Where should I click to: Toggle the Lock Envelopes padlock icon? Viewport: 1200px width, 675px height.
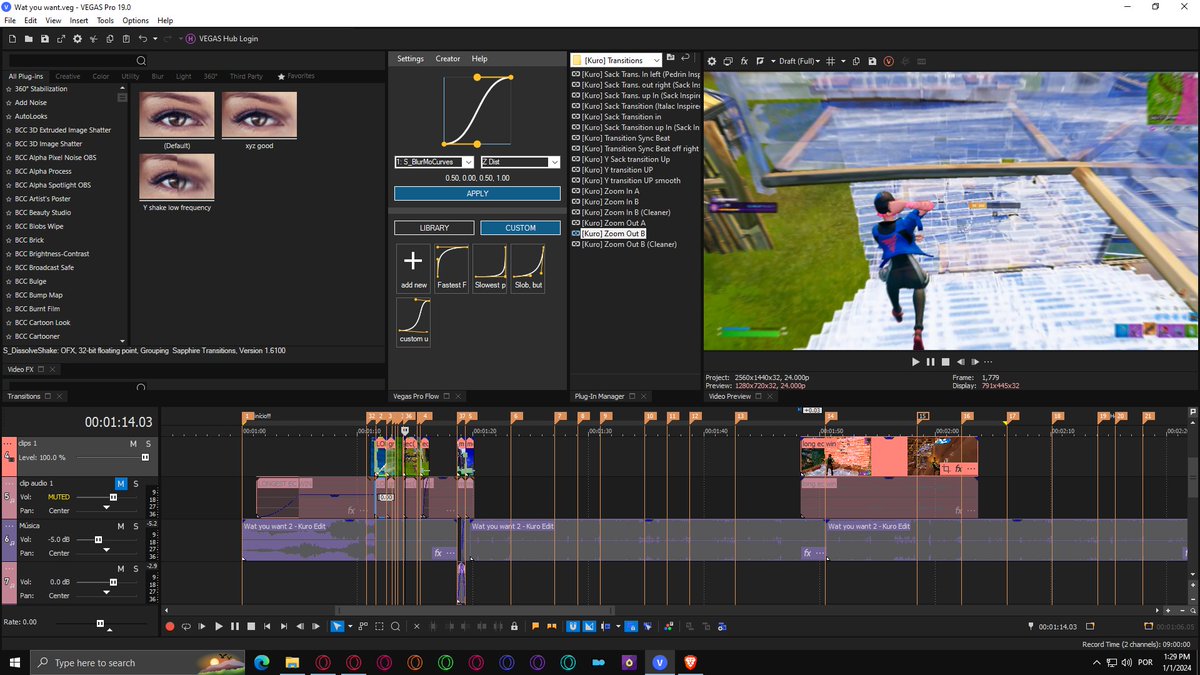(x=514, y=626)
